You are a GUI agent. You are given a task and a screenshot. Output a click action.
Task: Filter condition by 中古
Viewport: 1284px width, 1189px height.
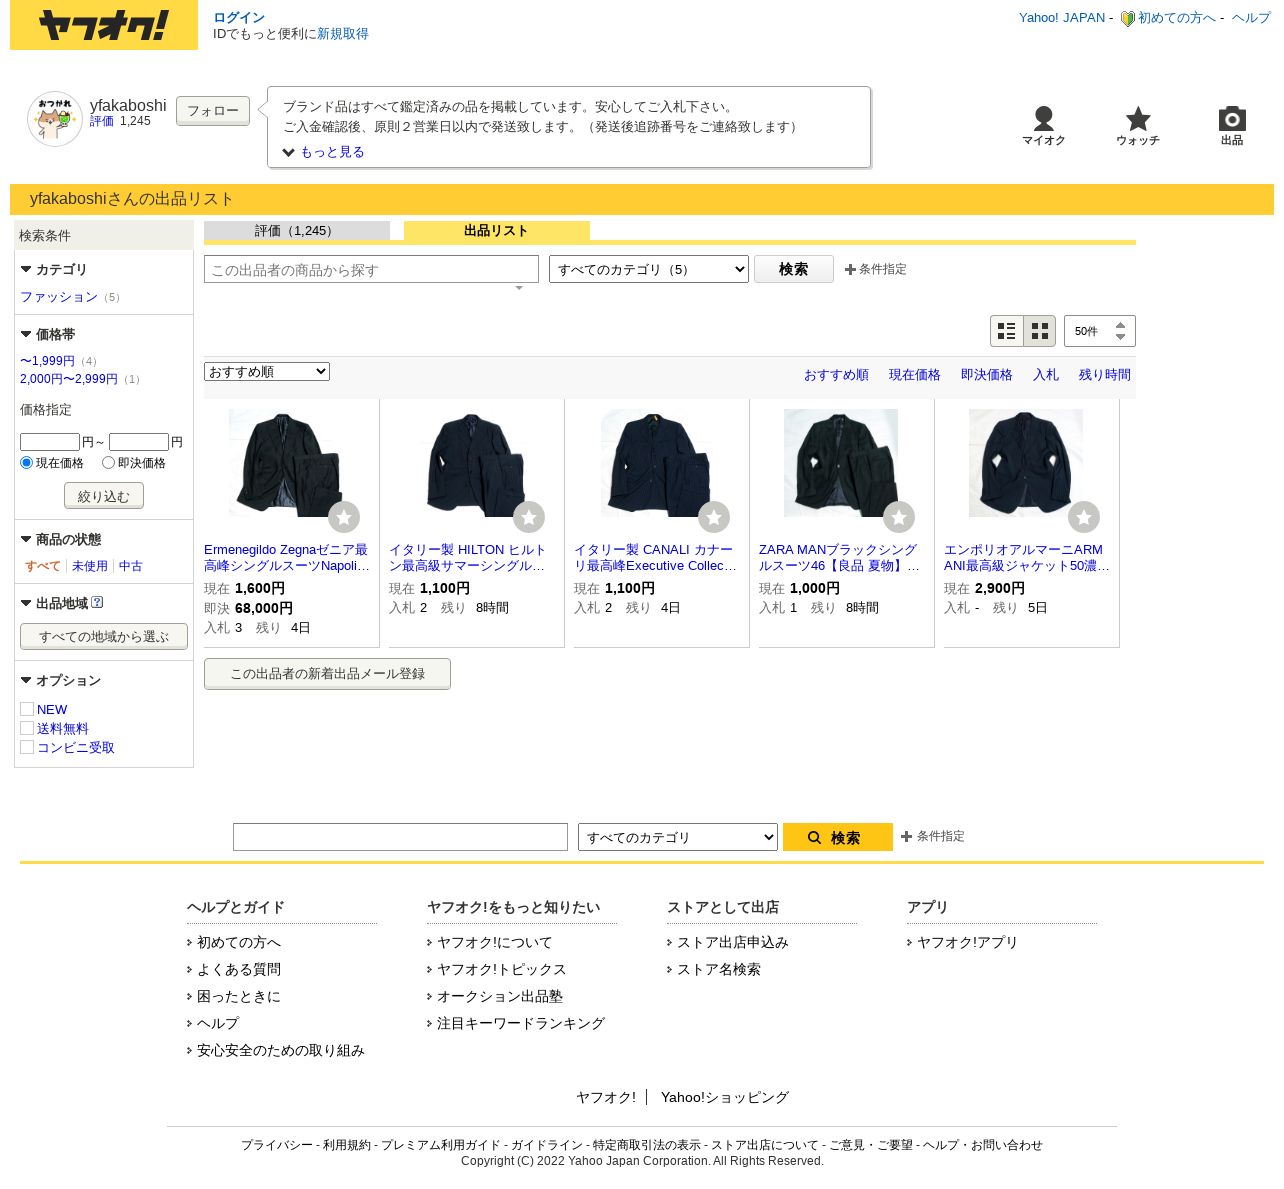(131, 566)
